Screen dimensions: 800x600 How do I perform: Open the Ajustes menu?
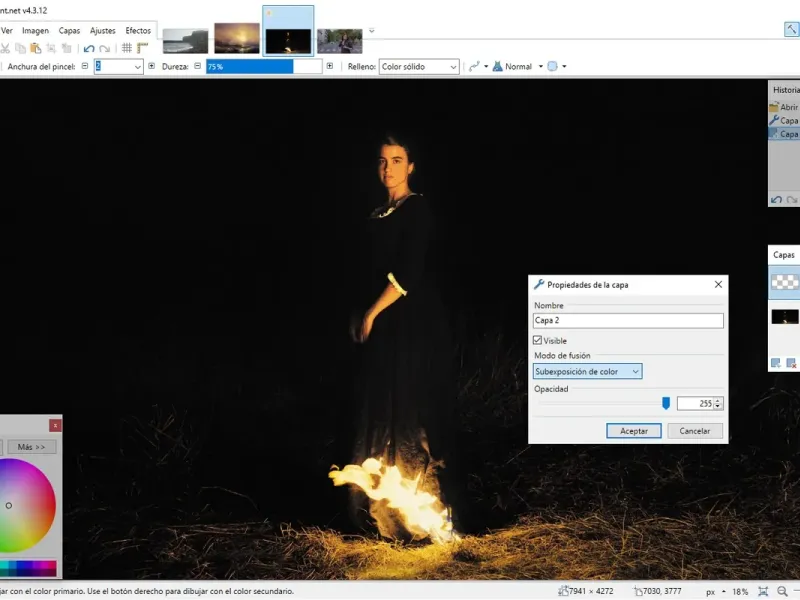[103, 31]
